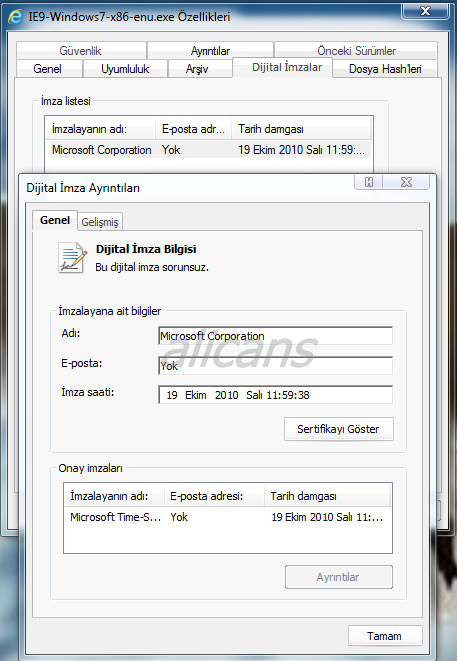Click E-posta adresi header in Onay imzaları
Viewport: 457px width, 661px height.
(214, 496)
